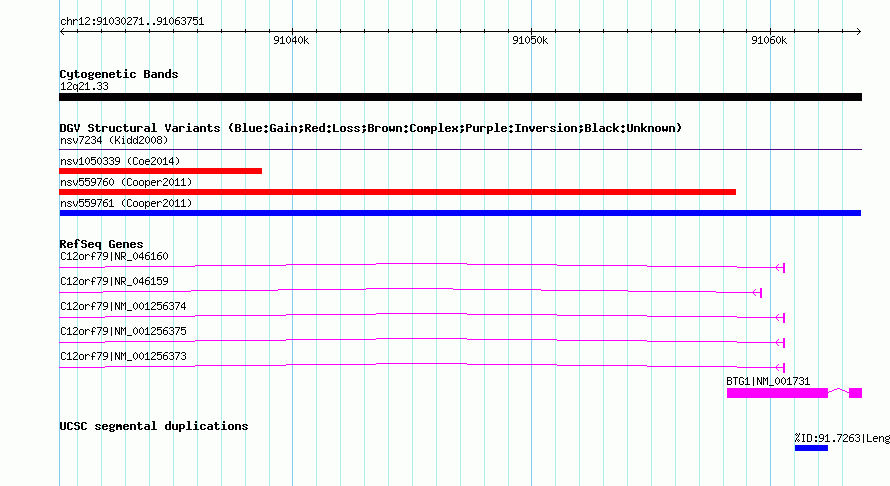
Task: Select the long red nsv559760 loss bar
Action: pos(397,192)
